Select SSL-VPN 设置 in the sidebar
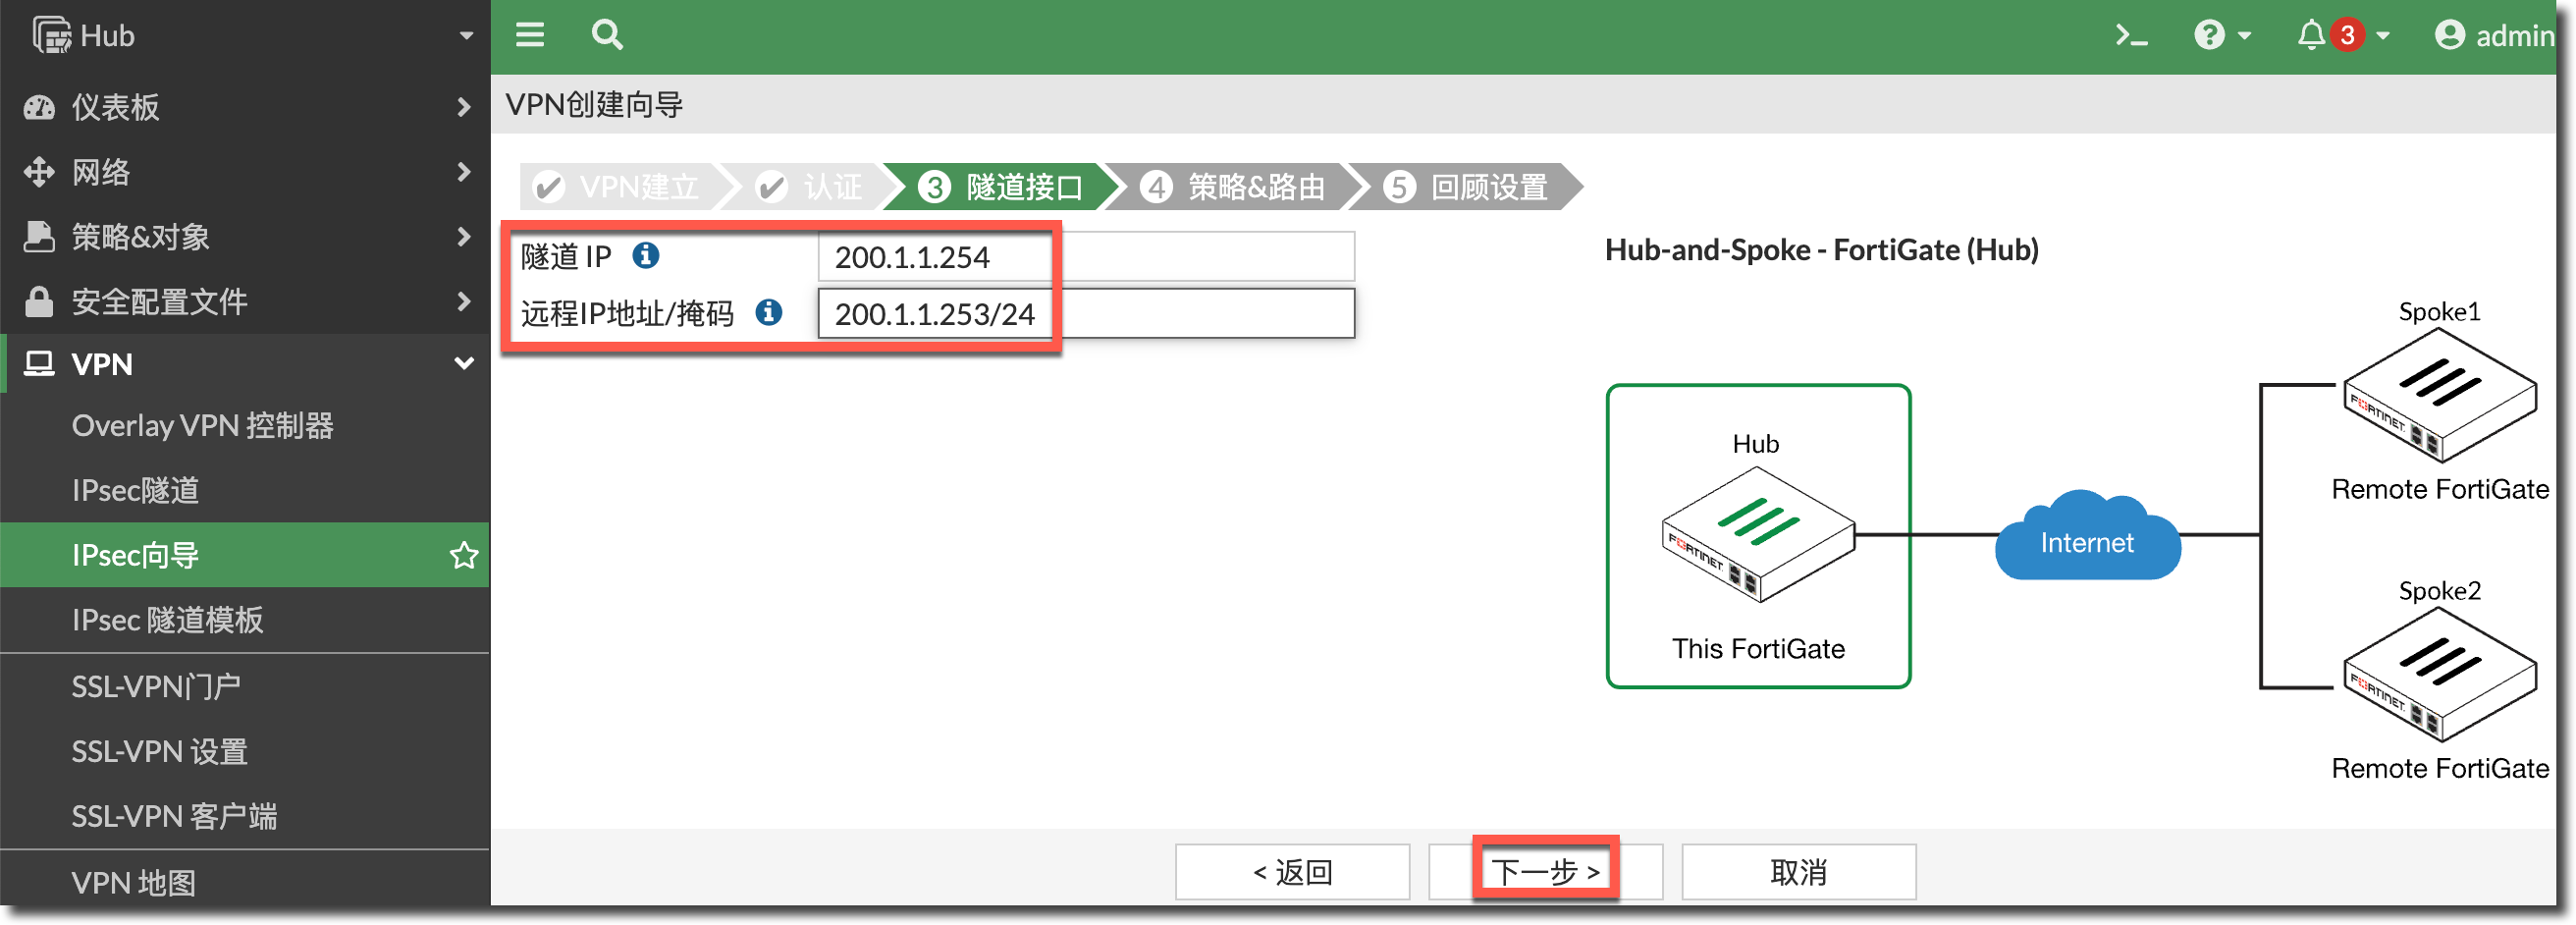The height and width of the screenshot is (925, 2576). 158,751
